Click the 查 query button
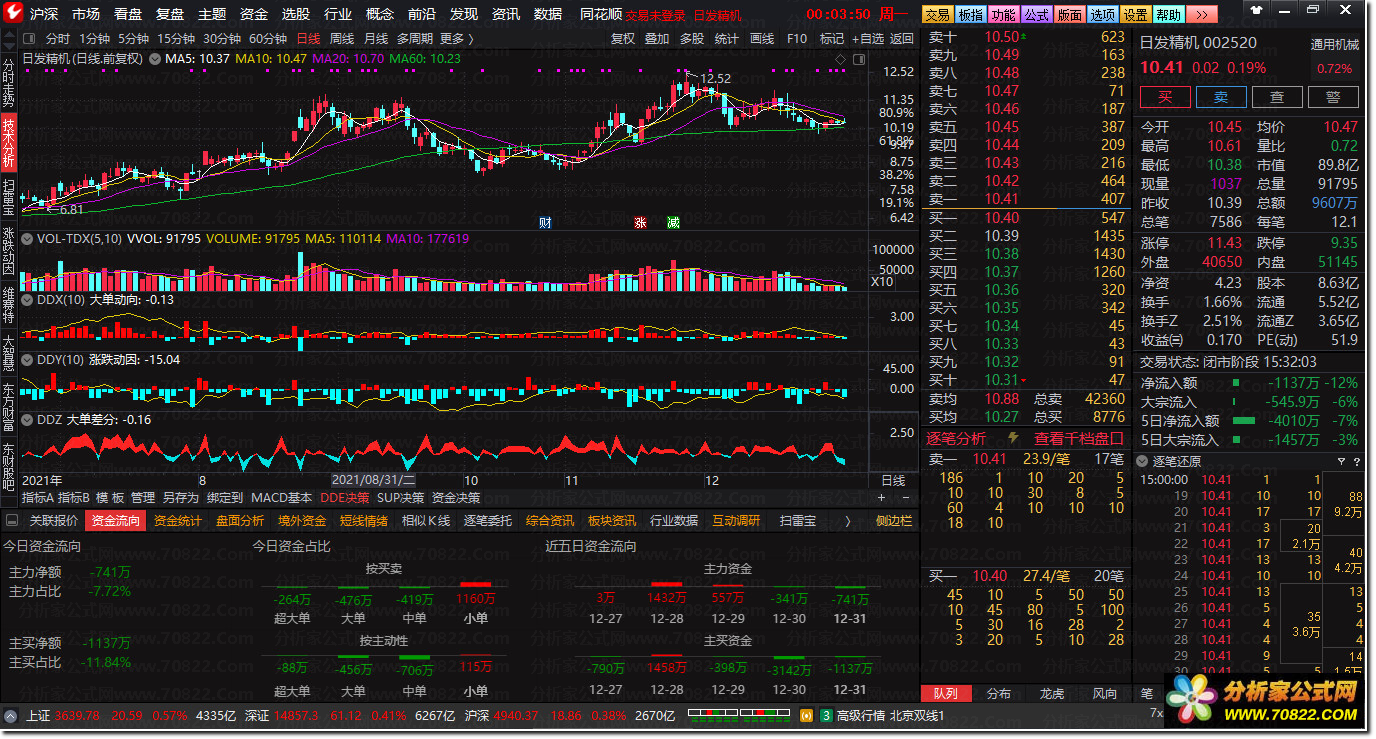Screen dimensions: 1376x739 click(x=1277, y=96)
